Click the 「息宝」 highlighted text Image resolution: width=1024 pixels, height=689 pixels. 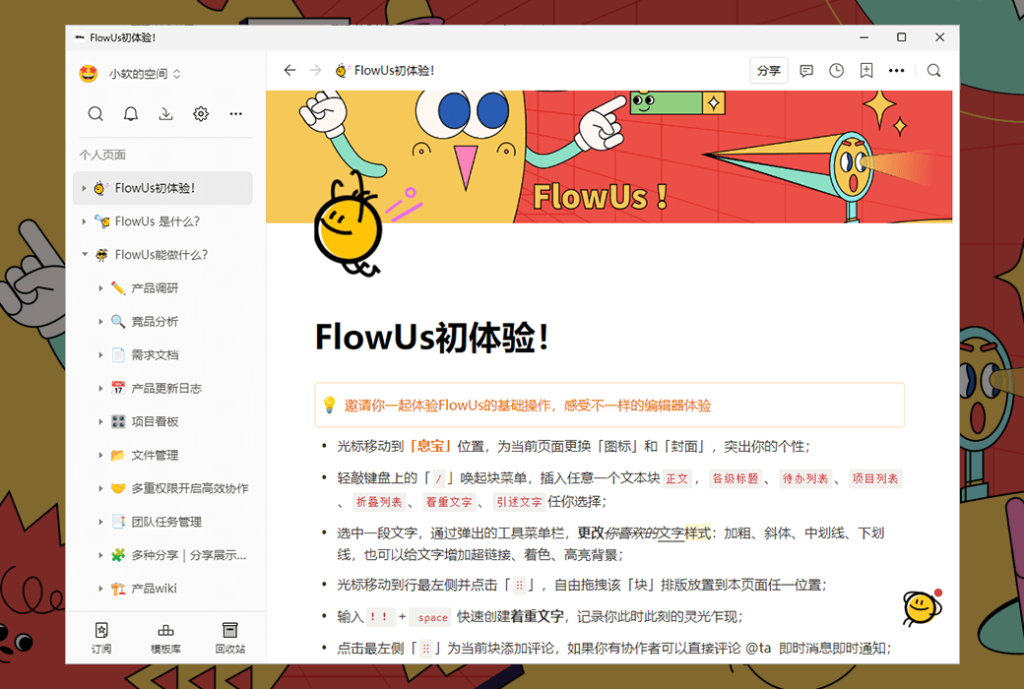[431, 446]
